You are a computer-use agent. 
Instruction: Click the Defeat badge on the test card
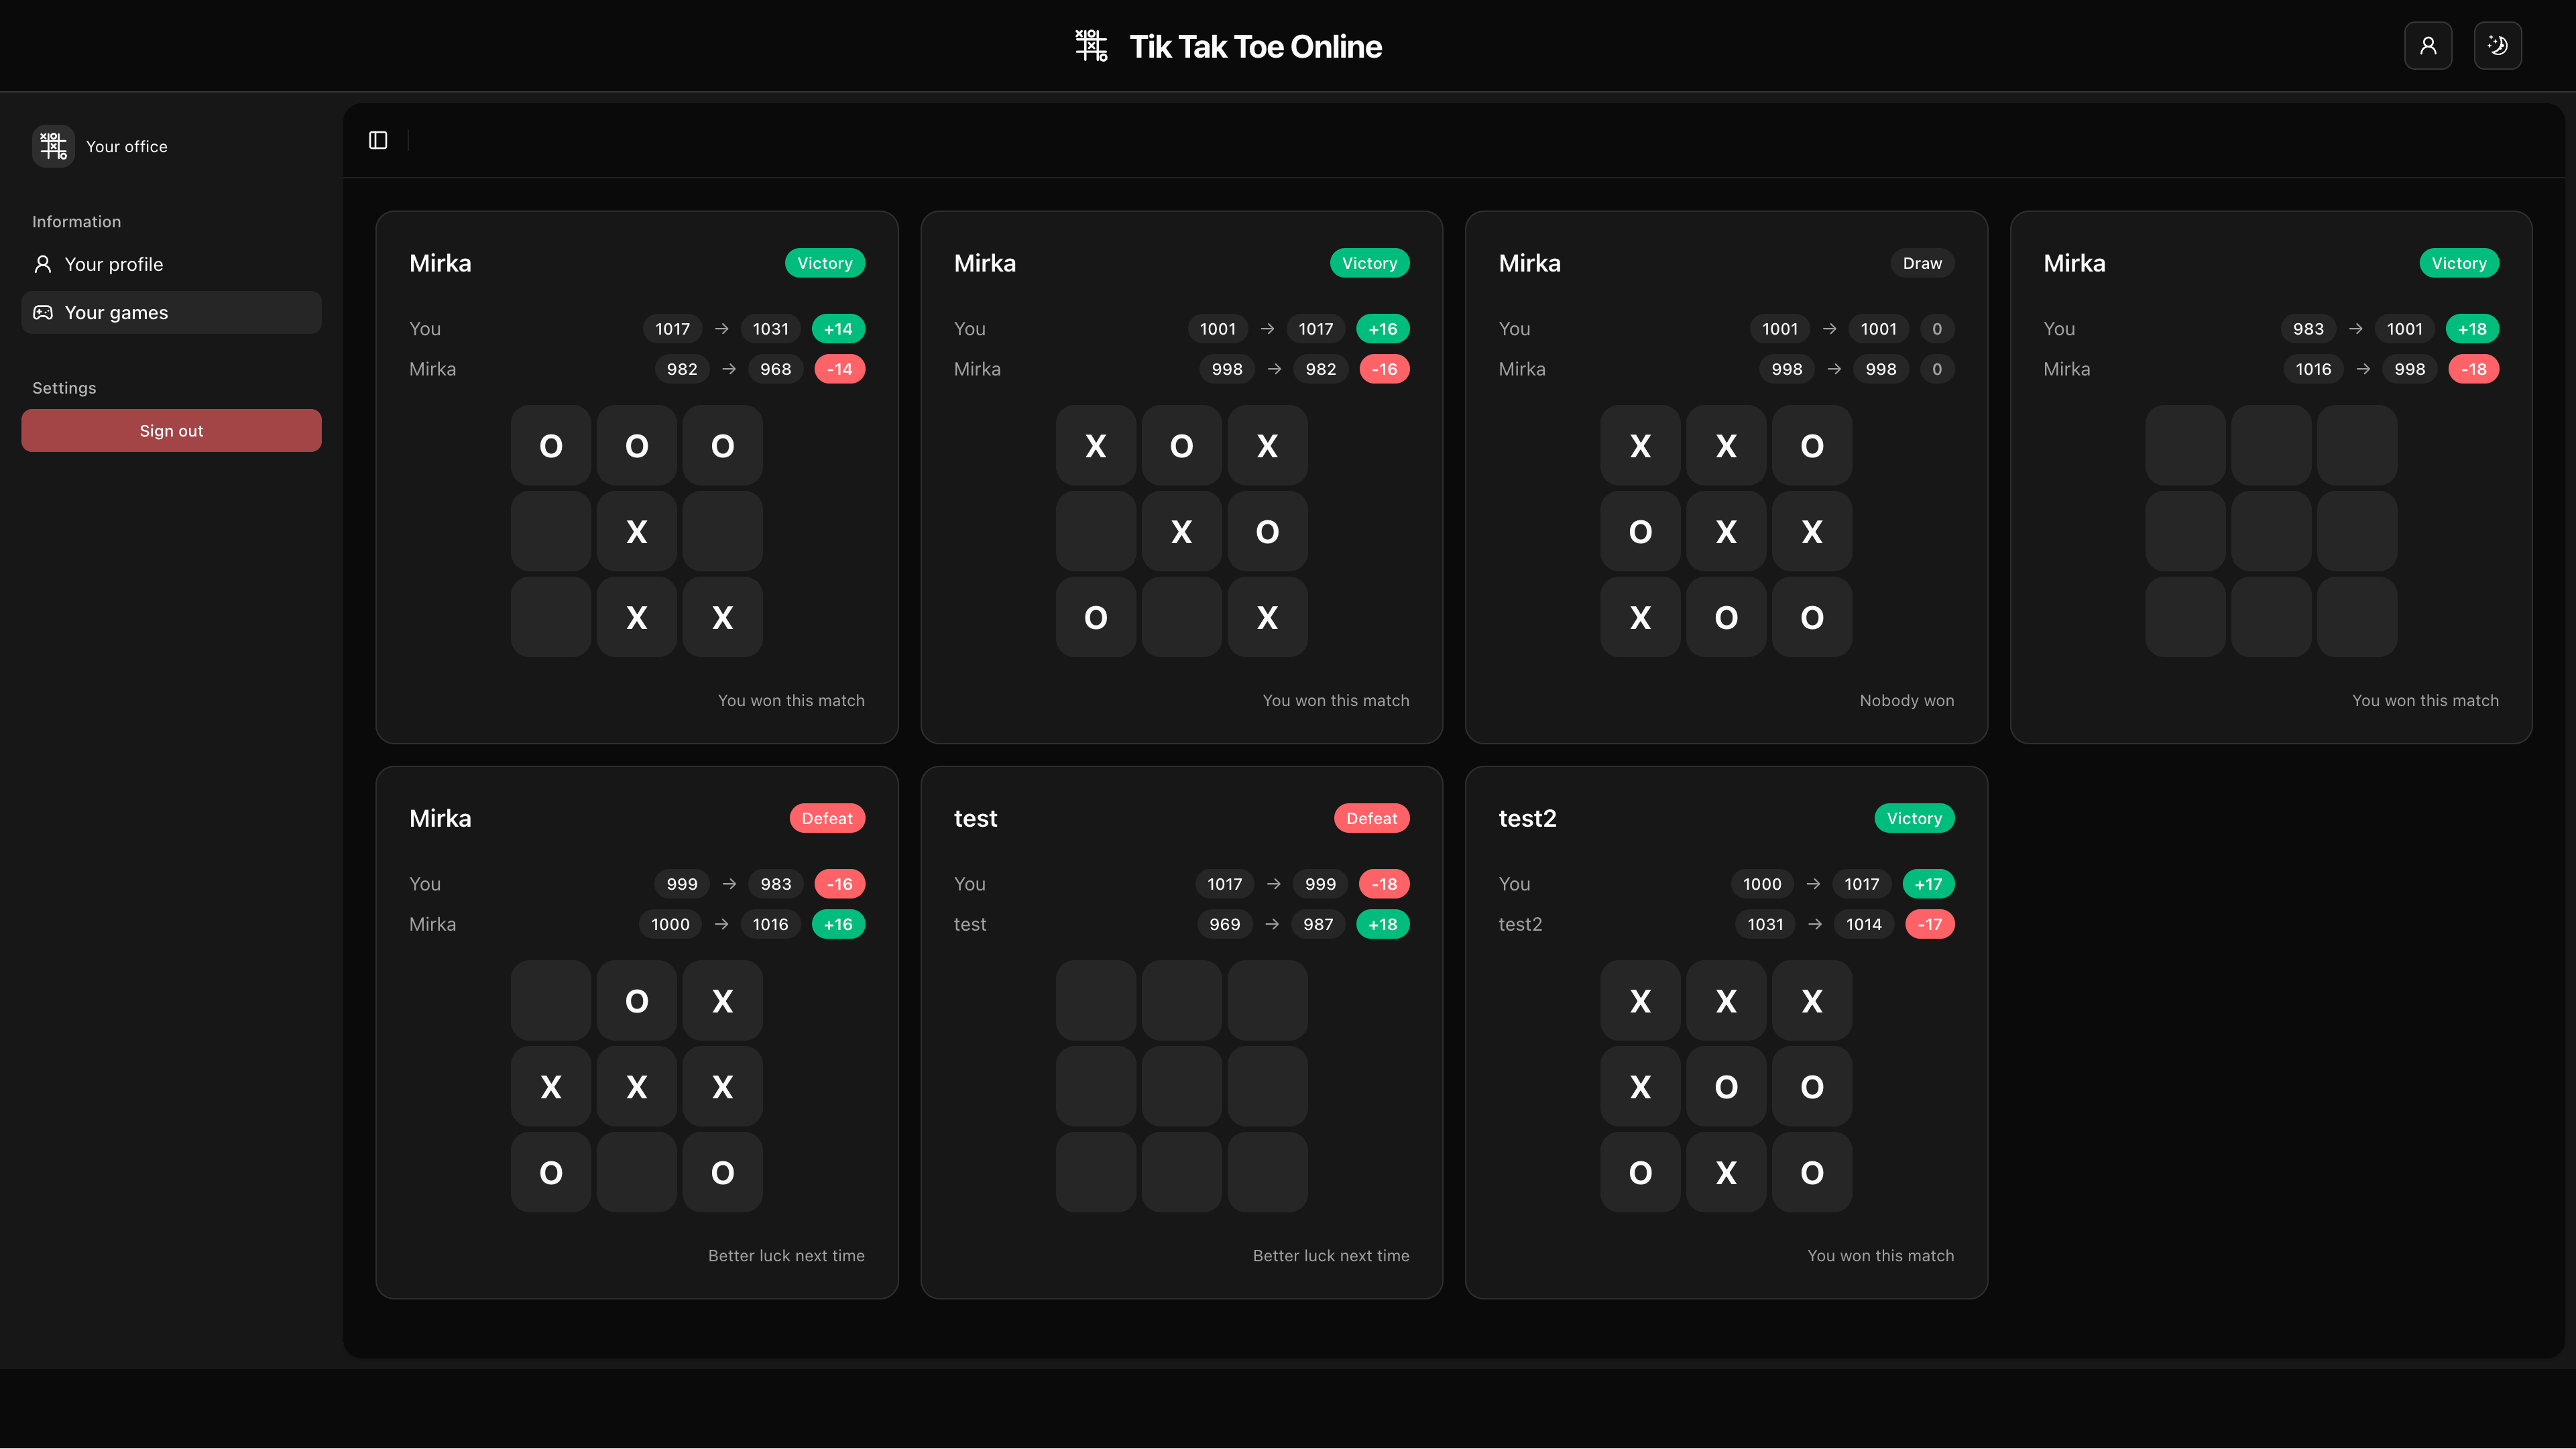click(x=1371, y=817)
